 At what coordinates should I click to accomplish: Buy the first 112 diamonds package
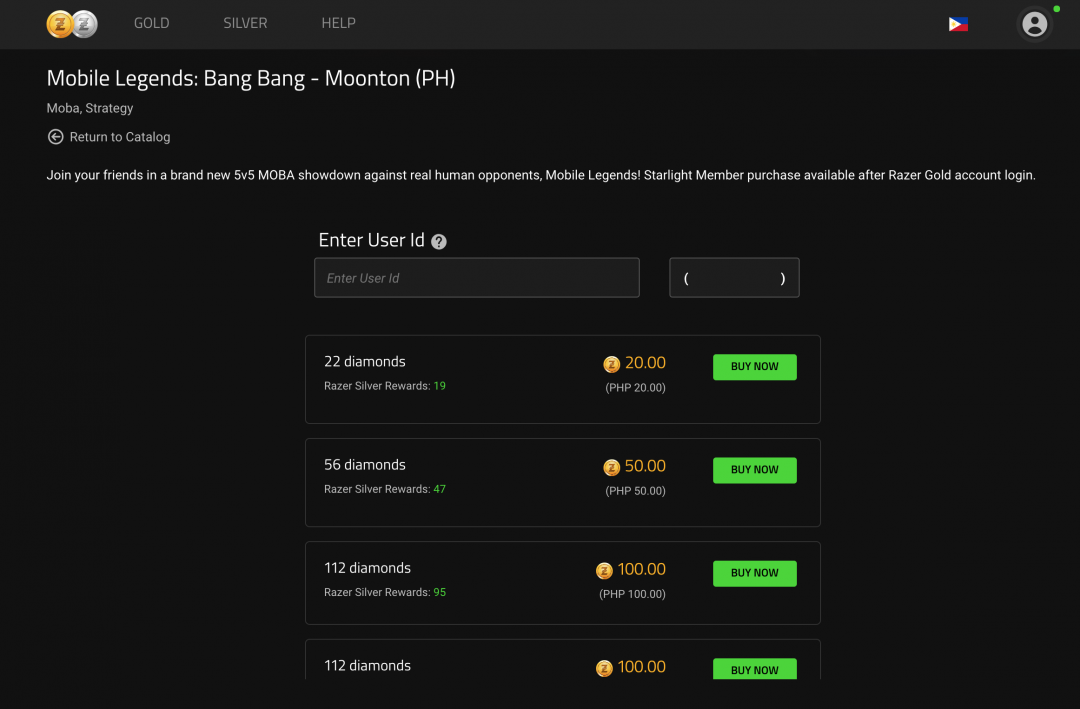754,573
